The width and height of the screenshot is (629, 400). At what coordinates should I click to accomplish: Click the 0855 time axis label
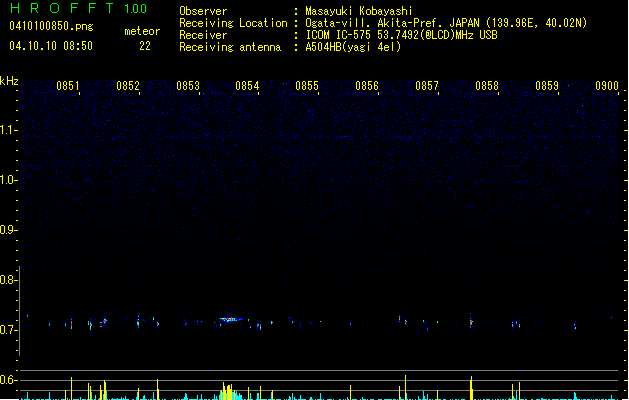click(x=307, y=86)
